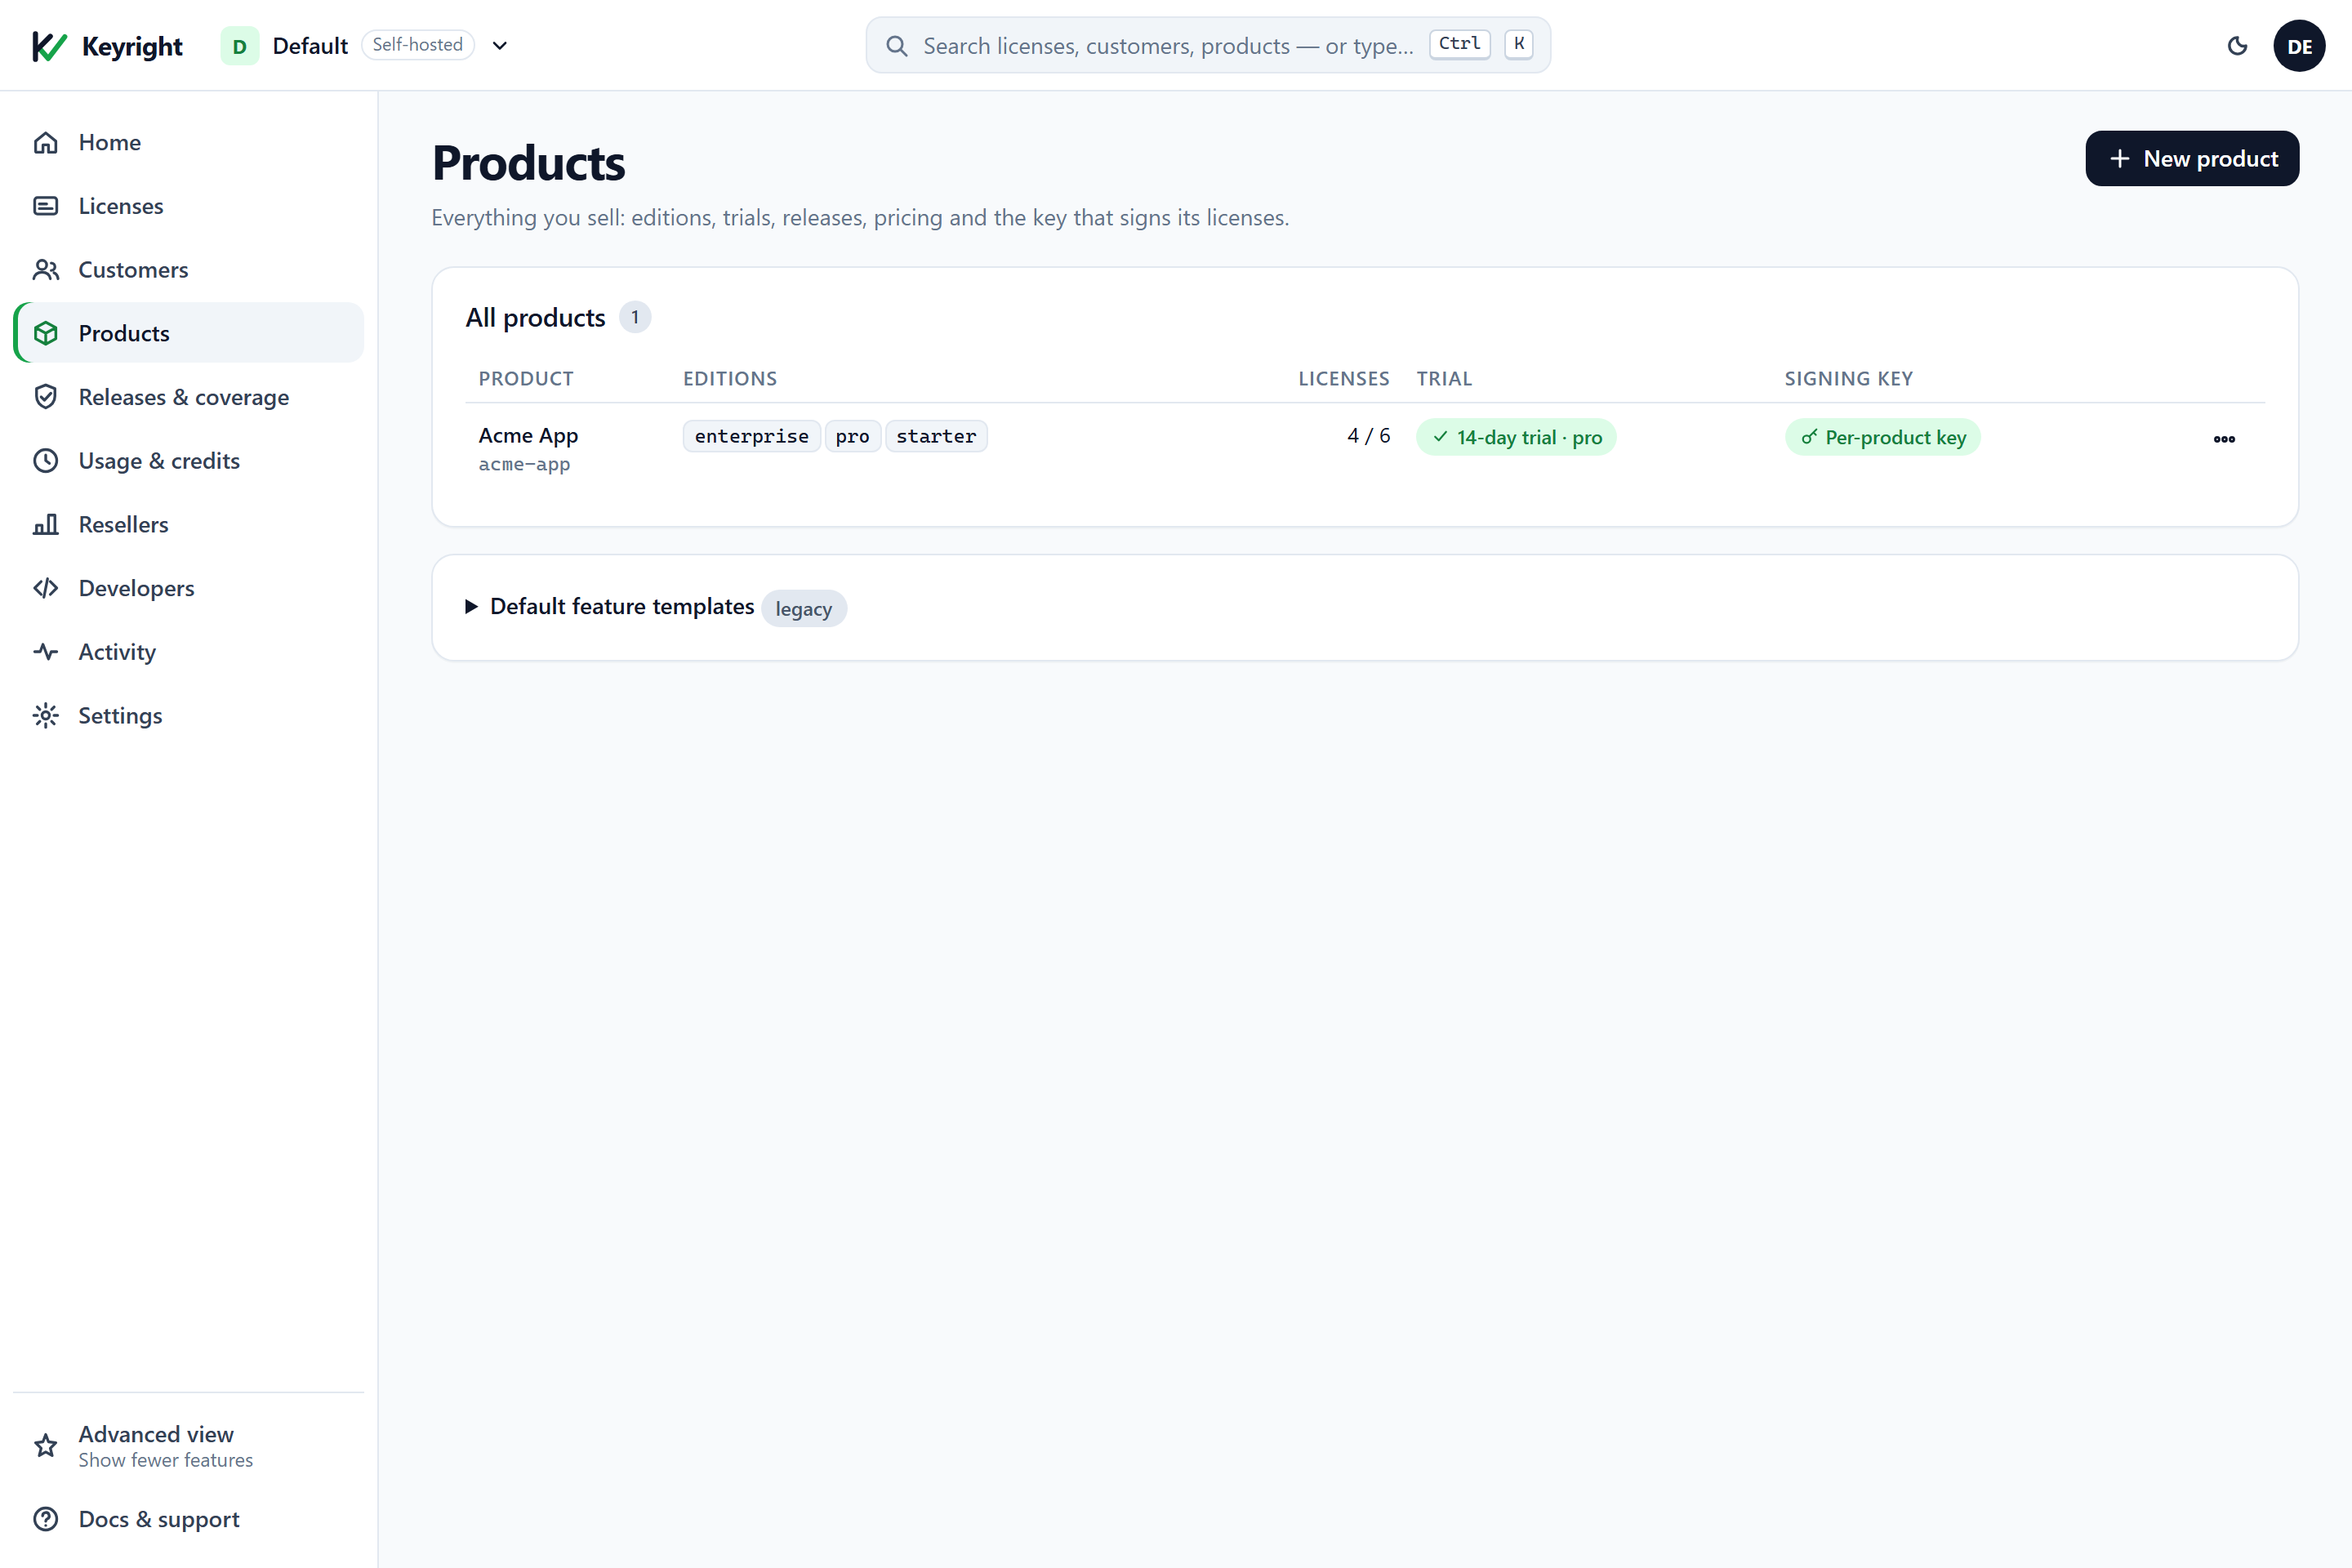Click the Activity pulse icon

(46, 652)
